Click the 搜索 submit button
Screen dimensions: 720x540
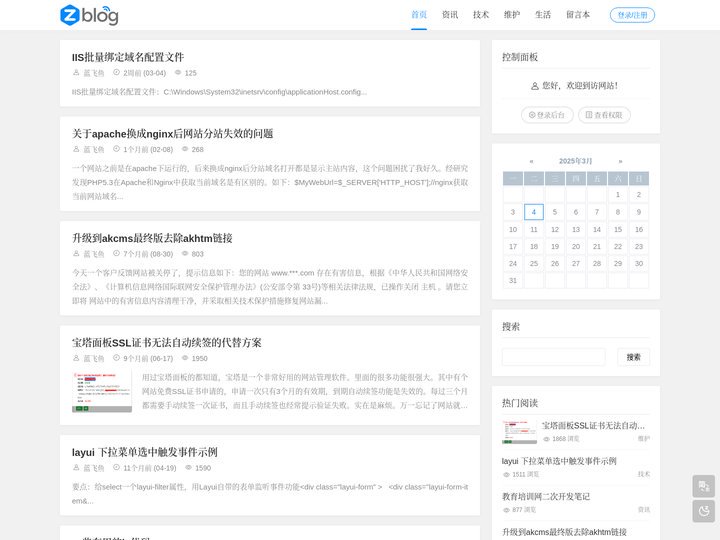coord(633,357)
